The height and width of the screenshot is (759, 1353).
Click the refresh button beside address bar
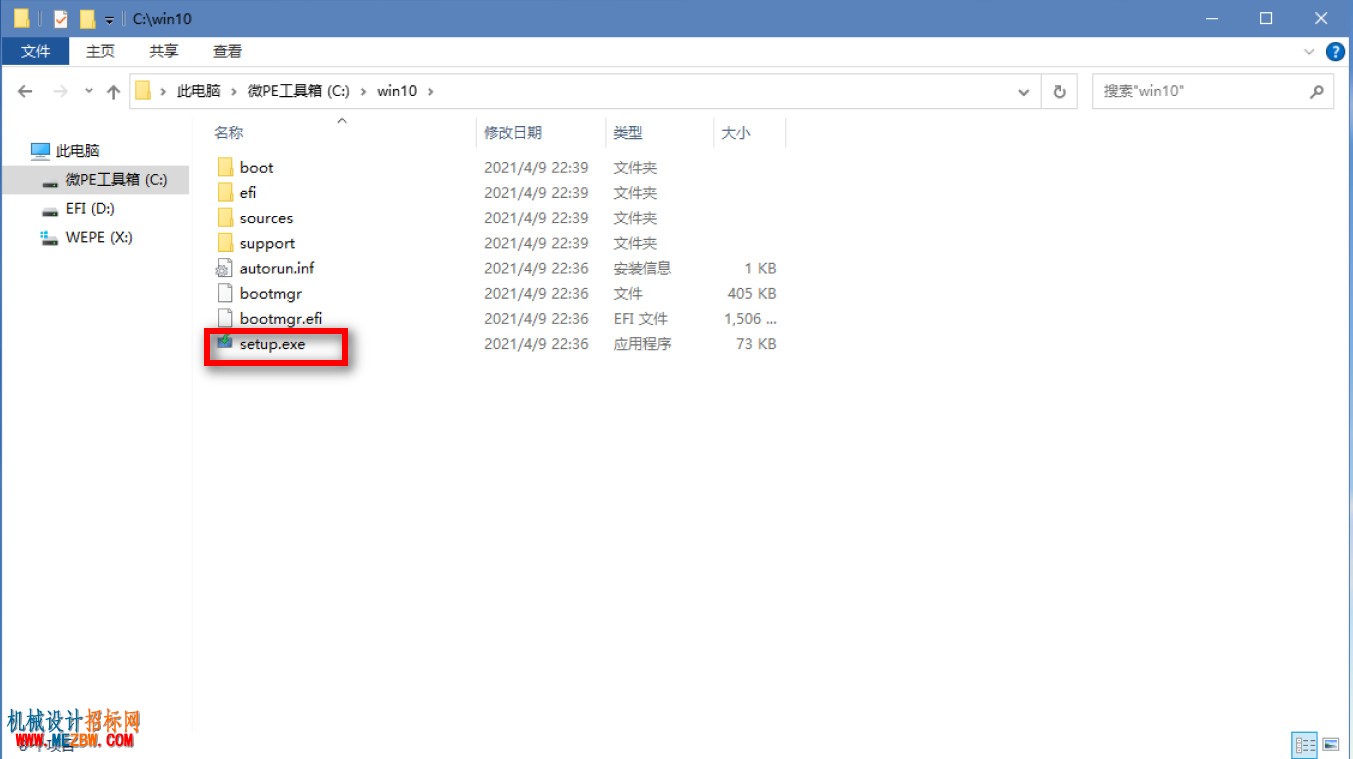coord(1059,91)
